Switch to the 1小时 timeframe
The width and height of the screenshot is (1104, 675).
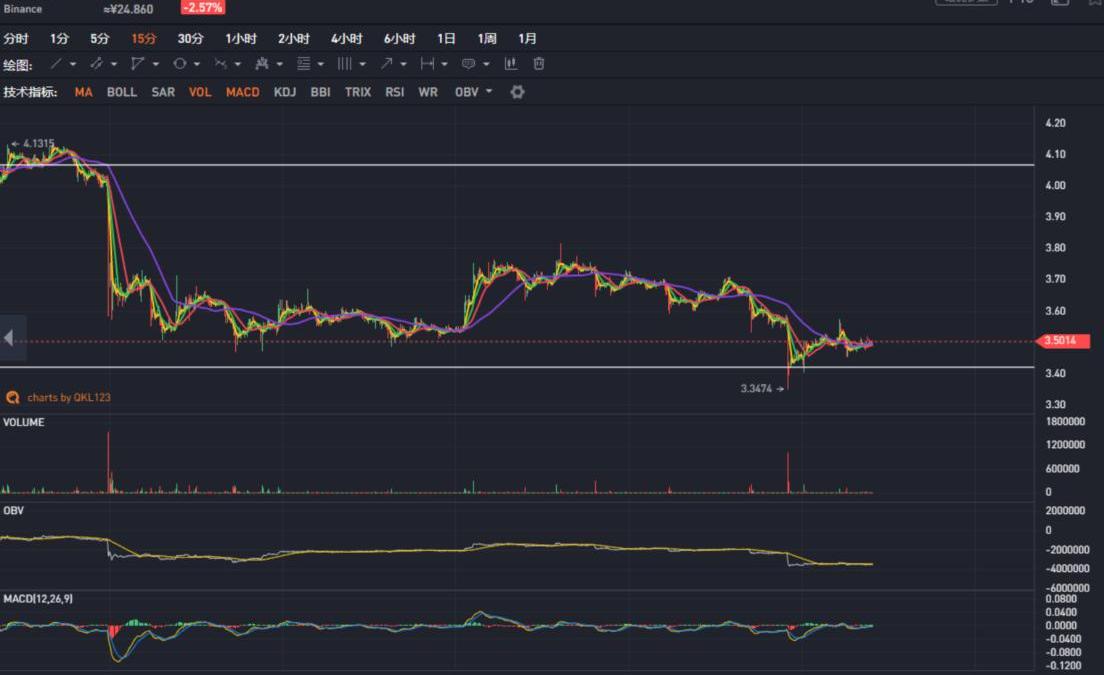point(241,39)
